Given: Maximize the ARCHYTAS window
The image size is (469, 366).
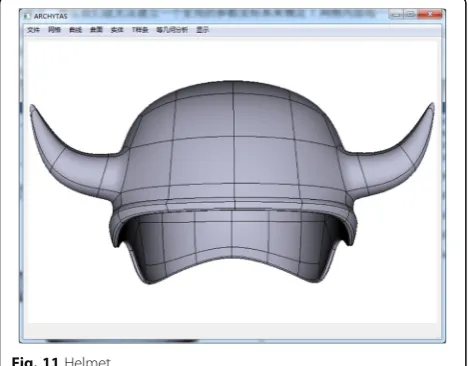Looking at the screenshot, I should [x=410, y=14].
